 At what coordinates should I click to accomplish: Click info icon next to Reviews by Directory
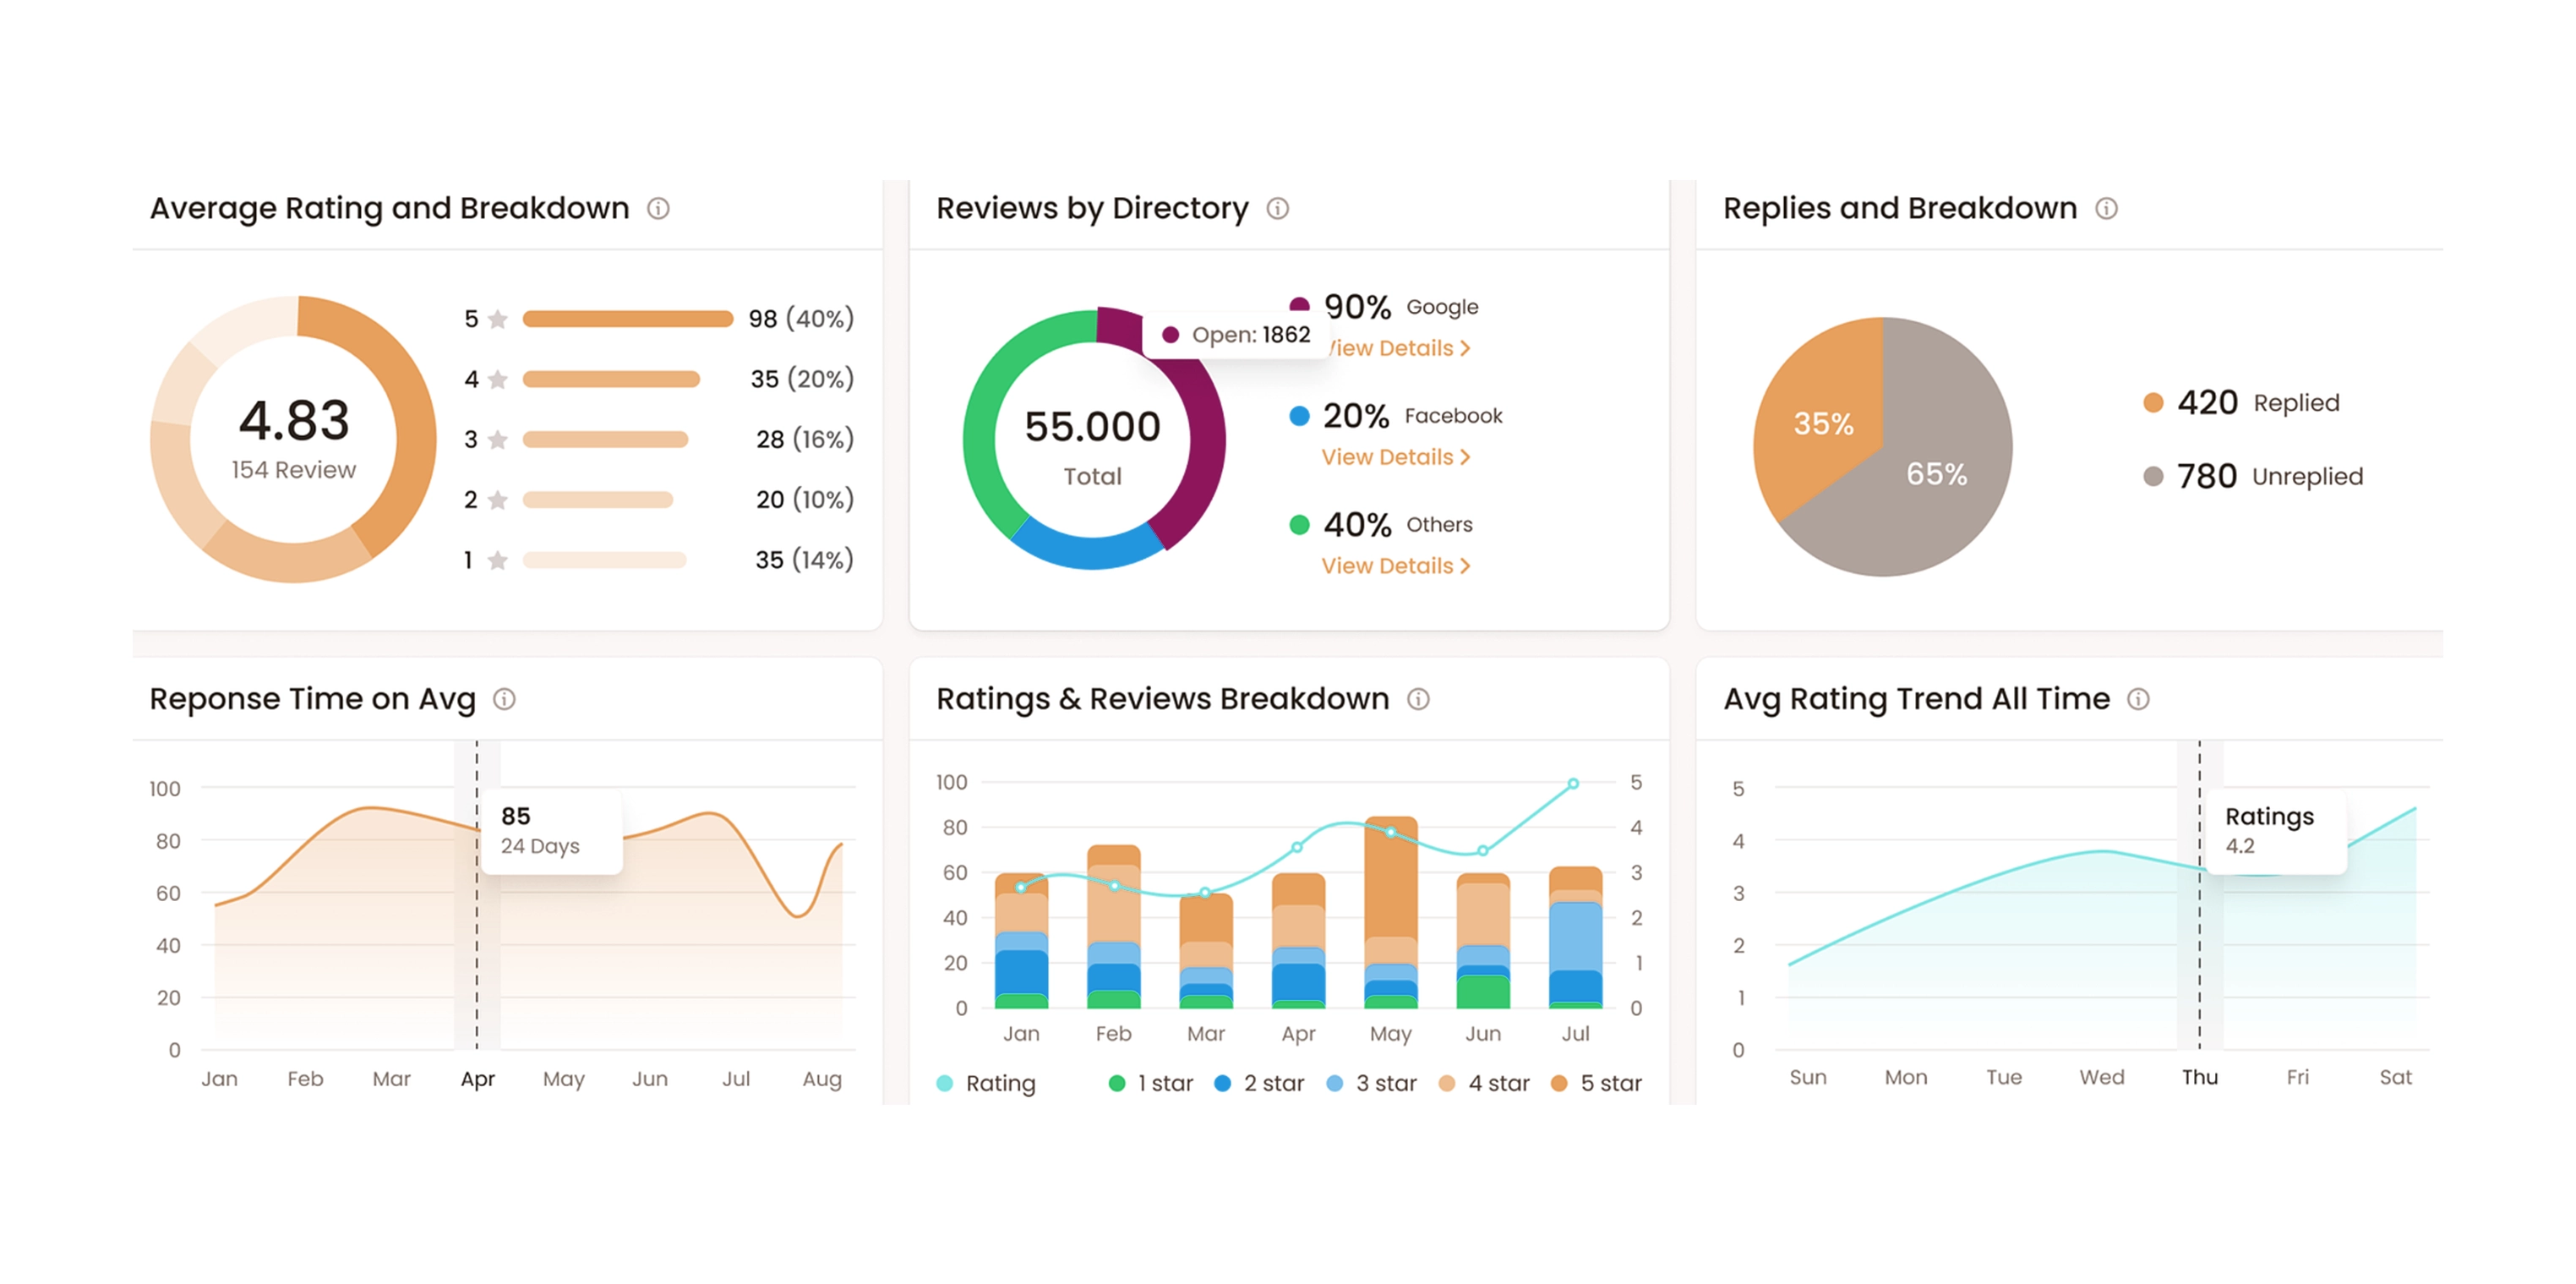tap(1277, 208)
